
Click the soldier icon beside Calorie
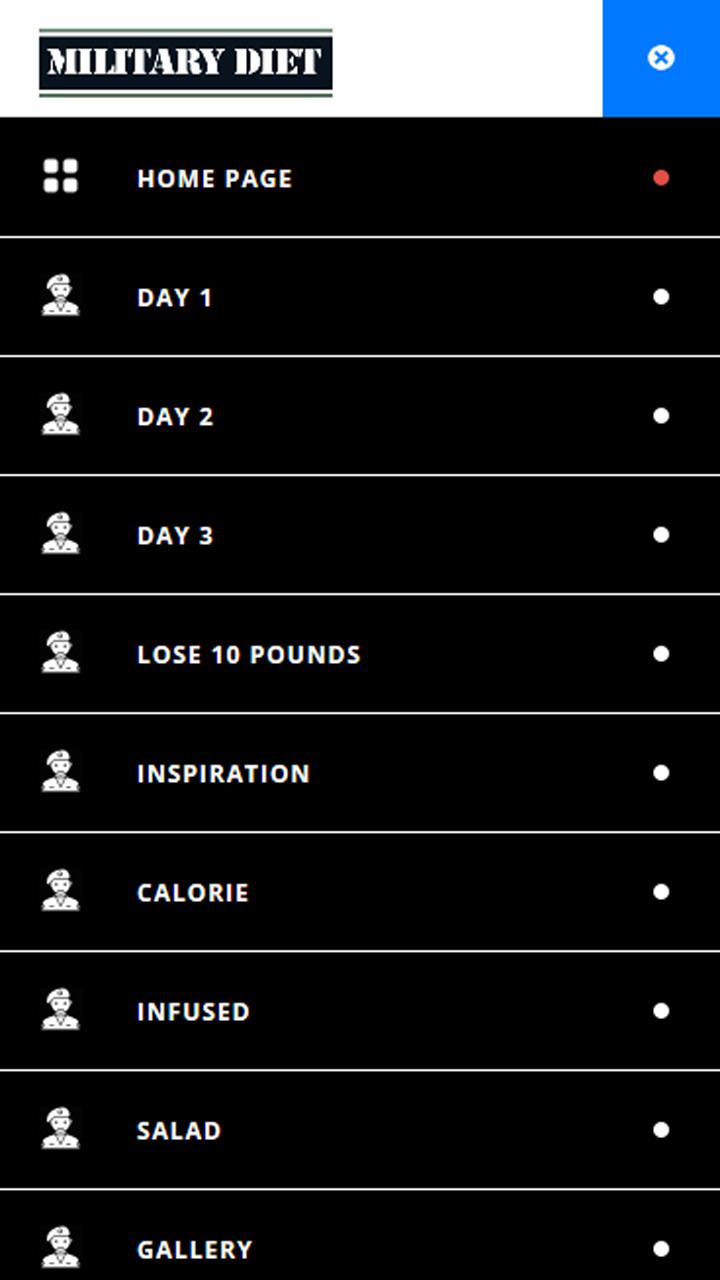coord(60,891)
